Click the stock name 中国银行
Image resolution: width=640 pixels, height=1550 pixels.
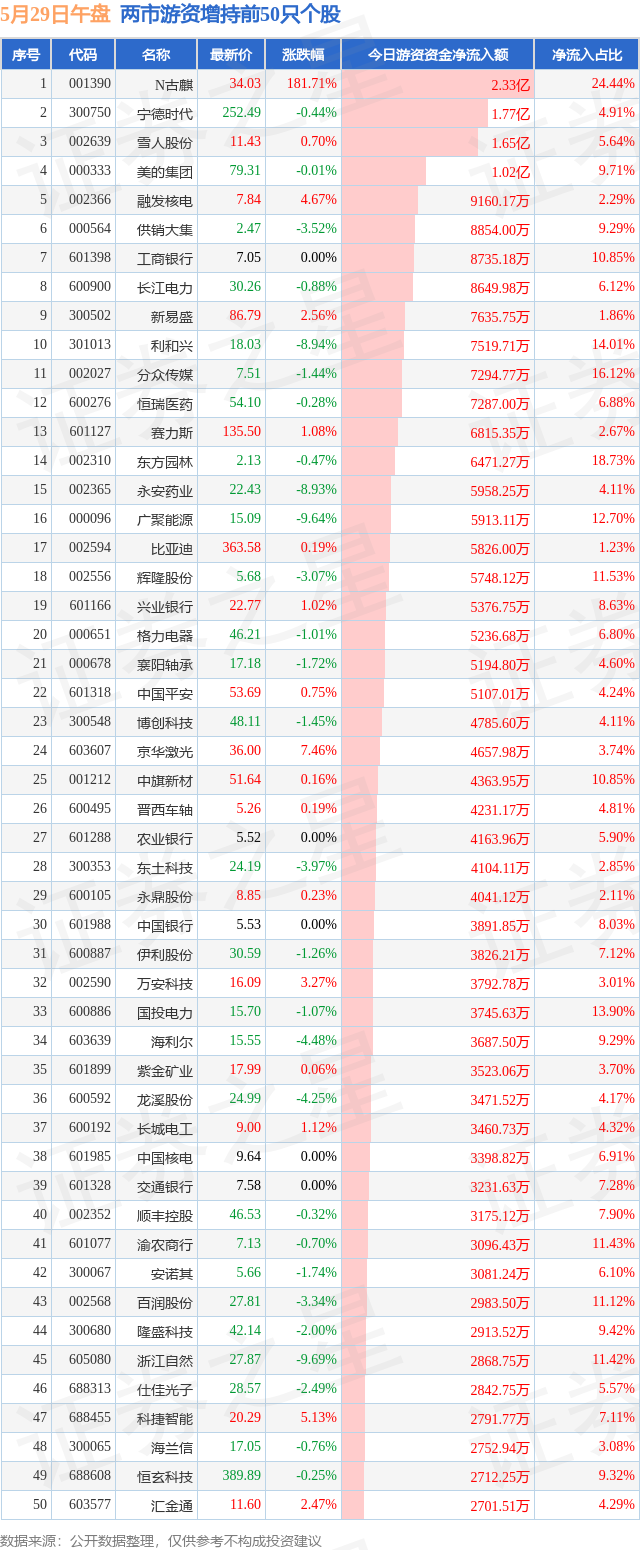coord(165,926)
